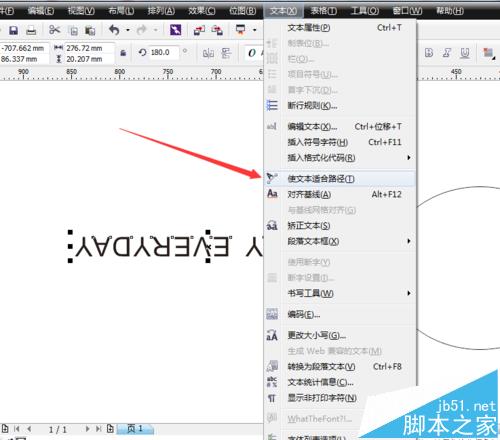Select Fit Text To Path (使文本适合路径)
This screenshot has width=500, height=440.
coord(340,179)
